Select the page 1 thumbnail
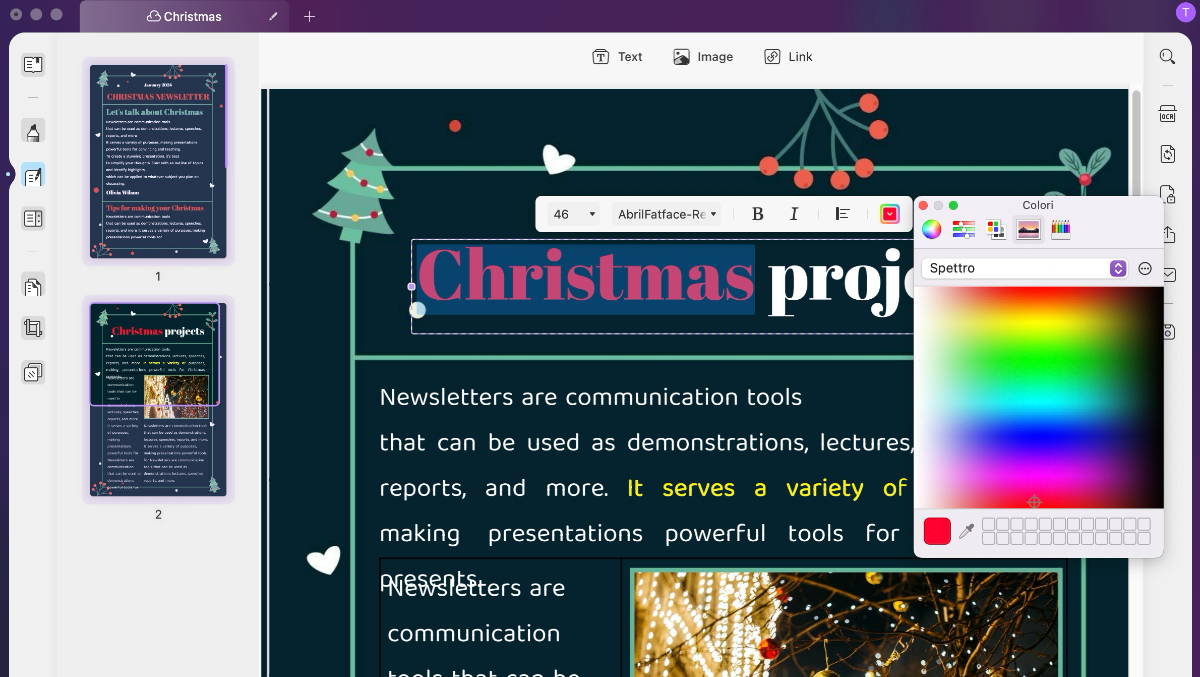The width and height of the screenshot is (1200, 677). coord(157,162)
